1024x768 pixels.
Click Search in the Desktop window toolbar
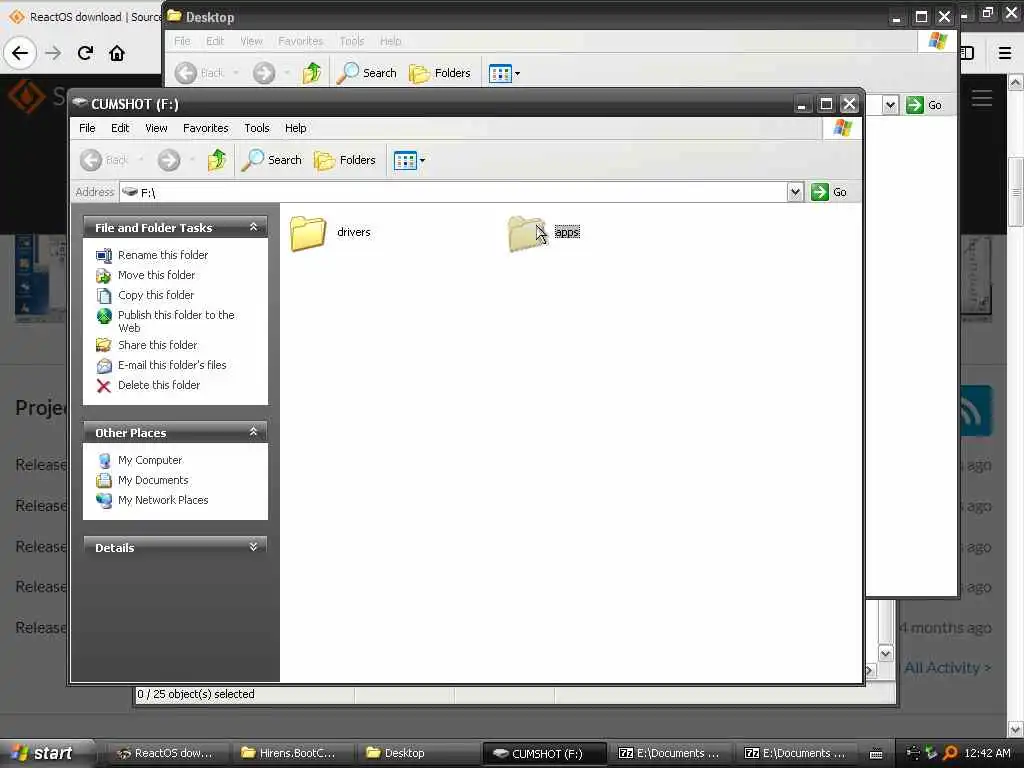(367, 73)
